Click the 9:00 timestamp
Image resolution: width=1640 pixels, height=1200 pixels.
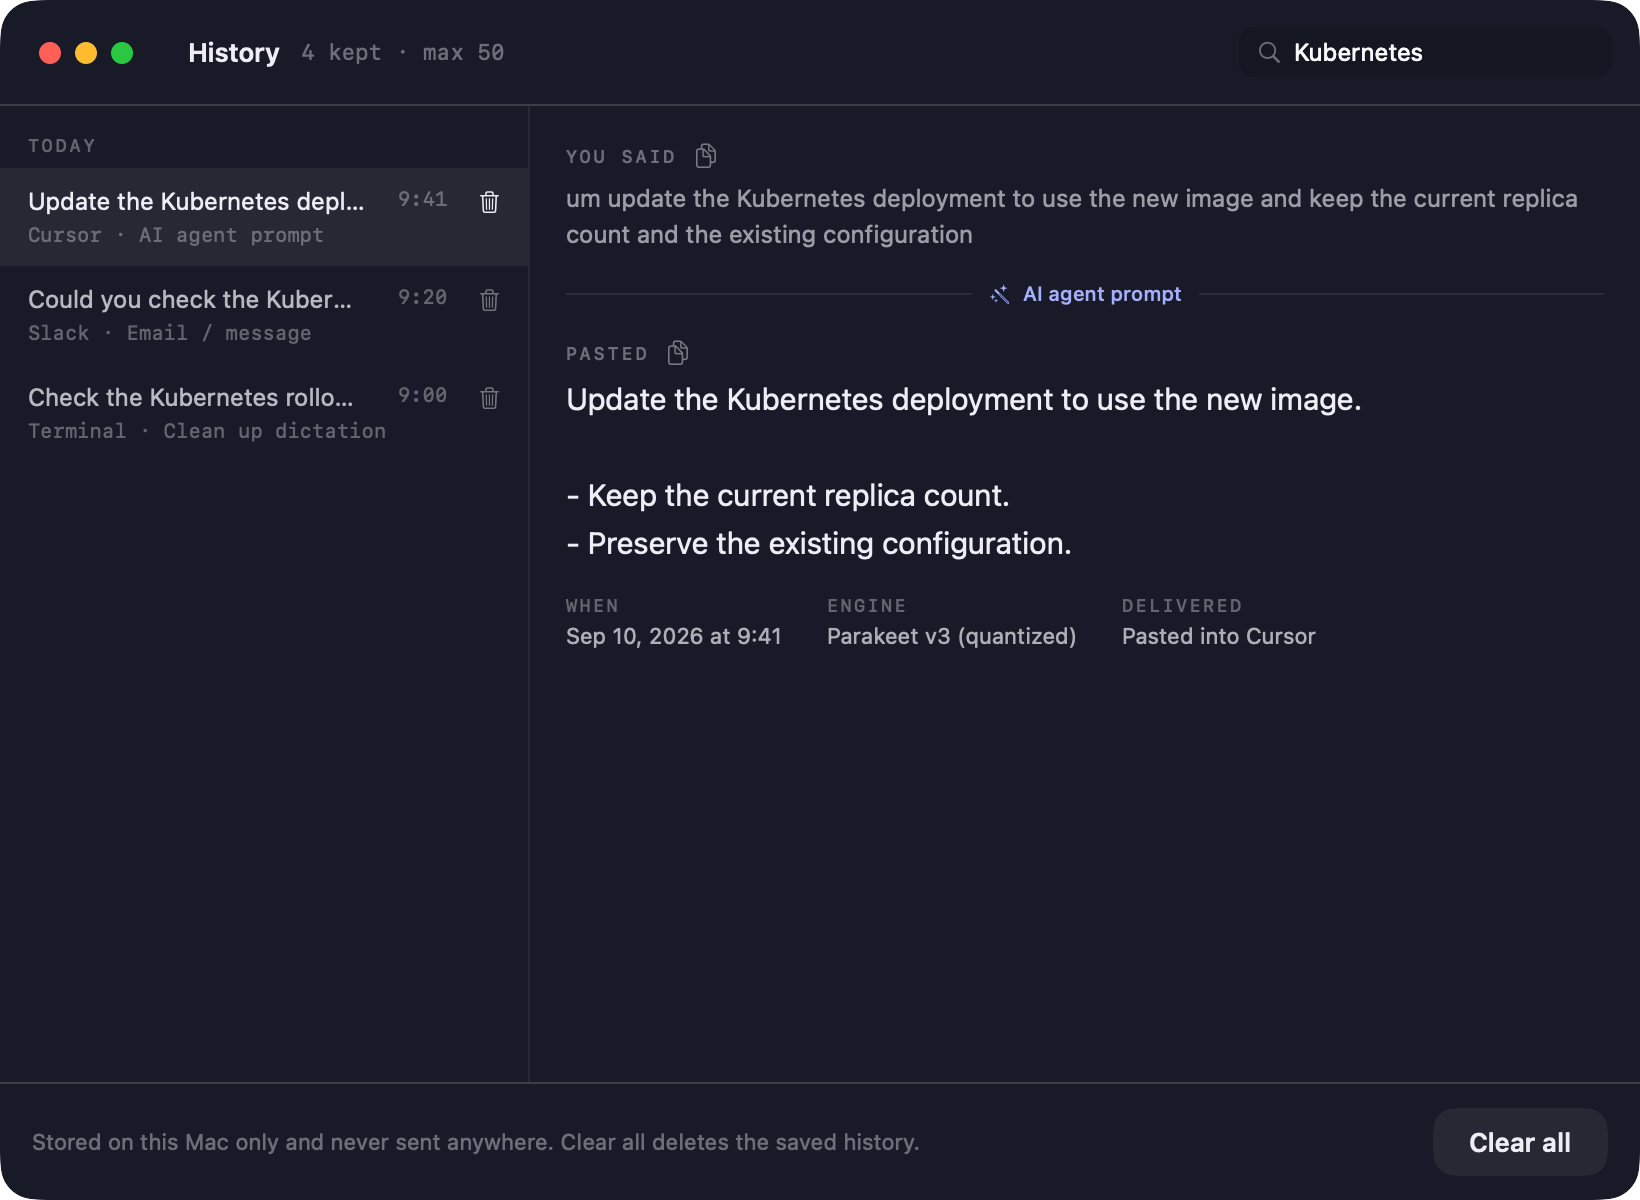(422, 395)
